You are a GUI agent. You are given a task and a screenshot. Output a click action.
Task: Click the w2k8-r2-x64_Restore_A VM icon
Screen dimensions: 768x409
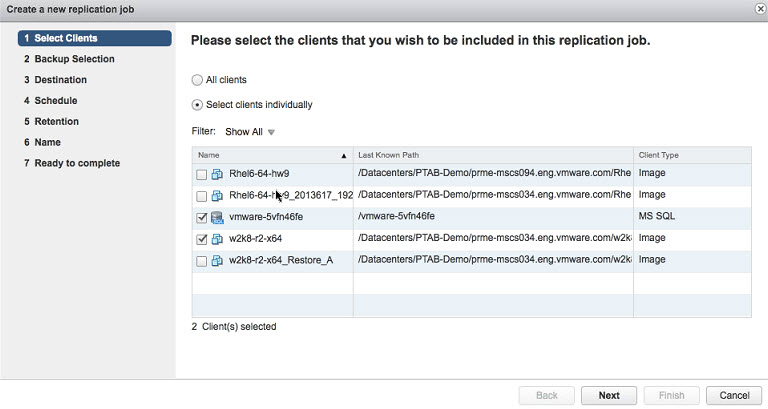[217, 261]
